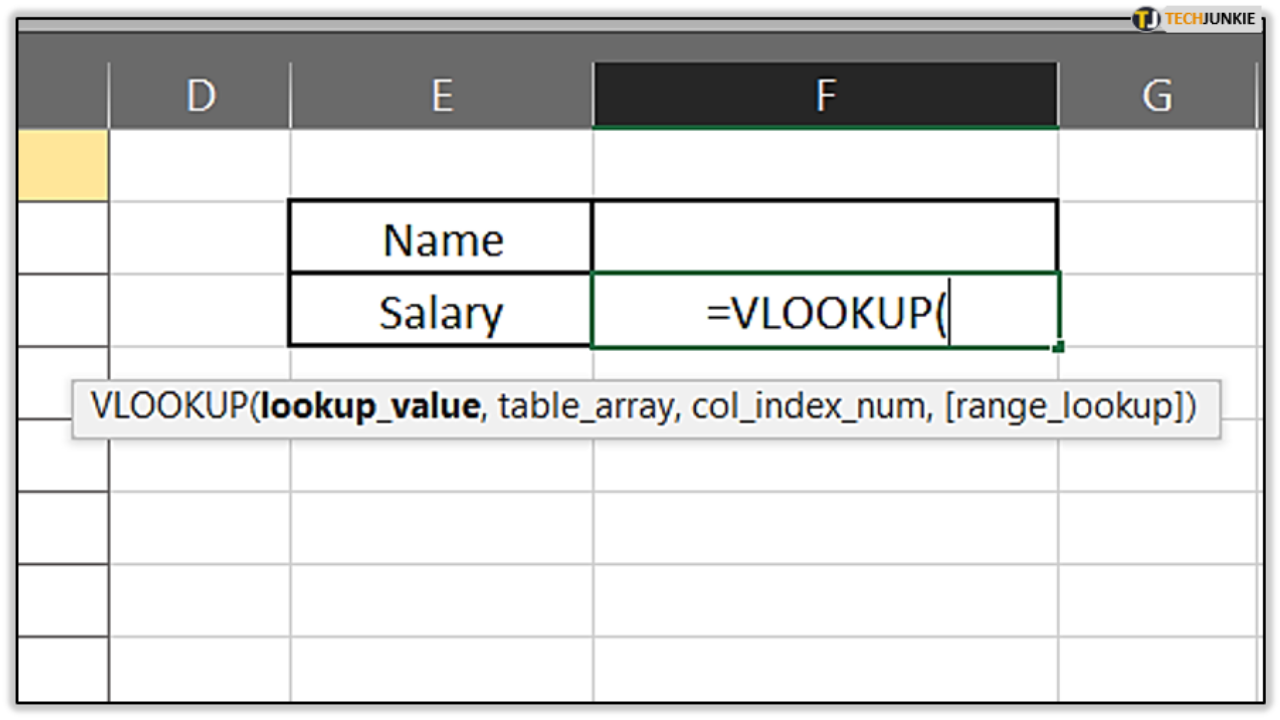Click the green fill handle on cell F3

[1057, 345]
